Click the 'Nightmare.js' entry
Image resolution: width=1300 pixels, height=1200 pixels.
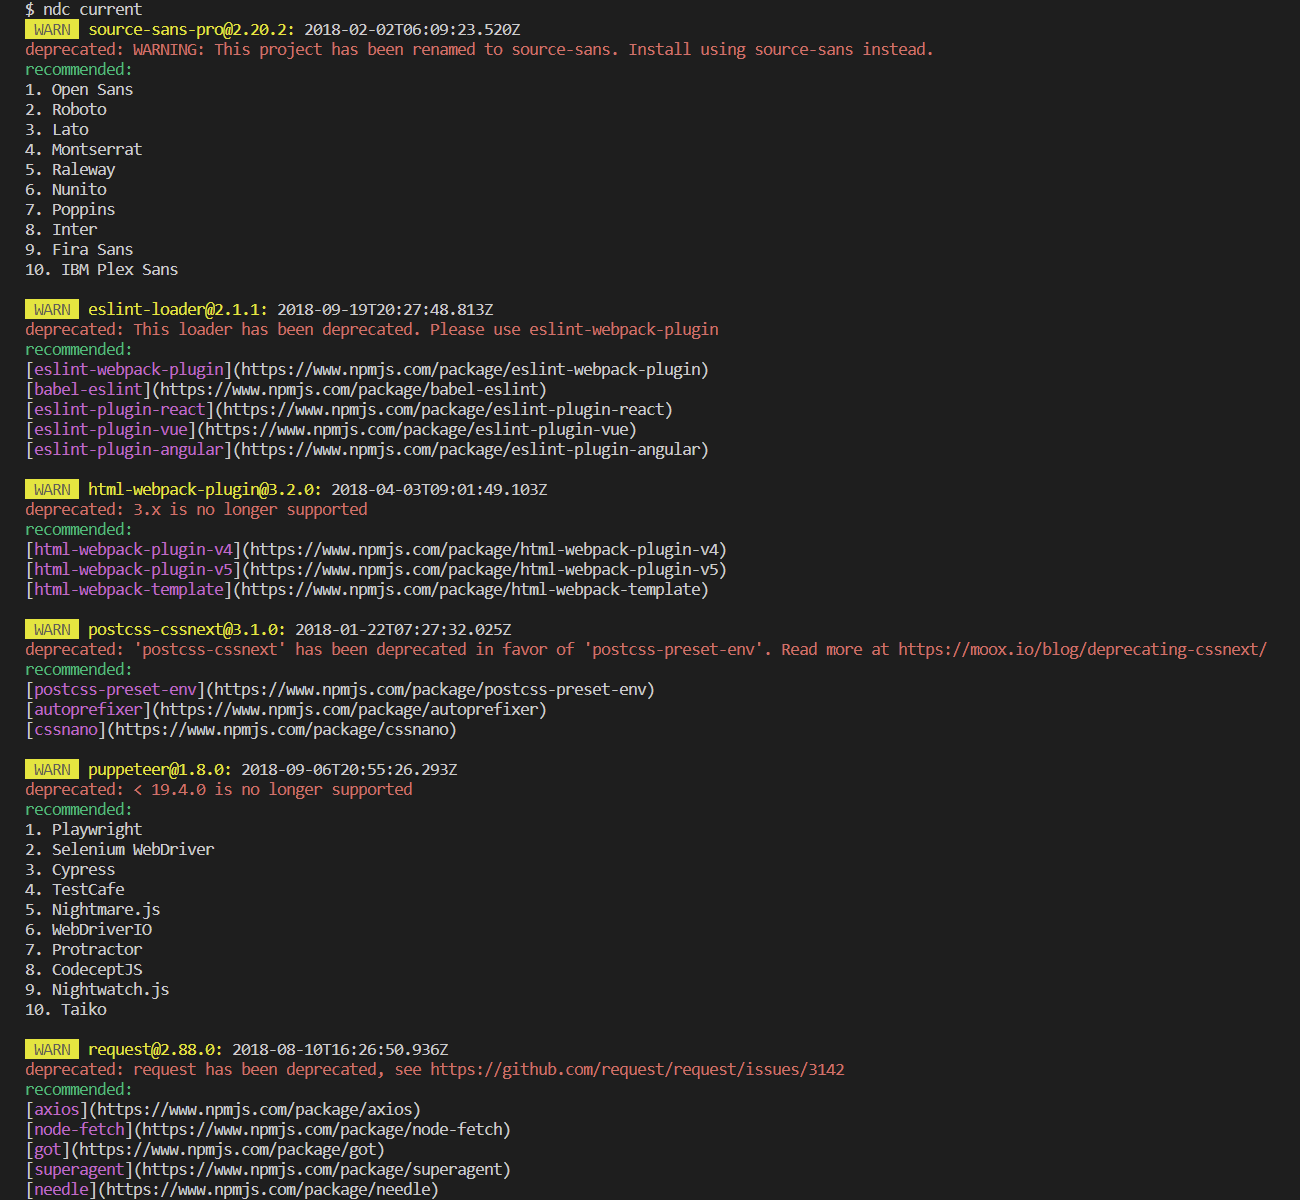pyautogui.click(x=106, y=910)
